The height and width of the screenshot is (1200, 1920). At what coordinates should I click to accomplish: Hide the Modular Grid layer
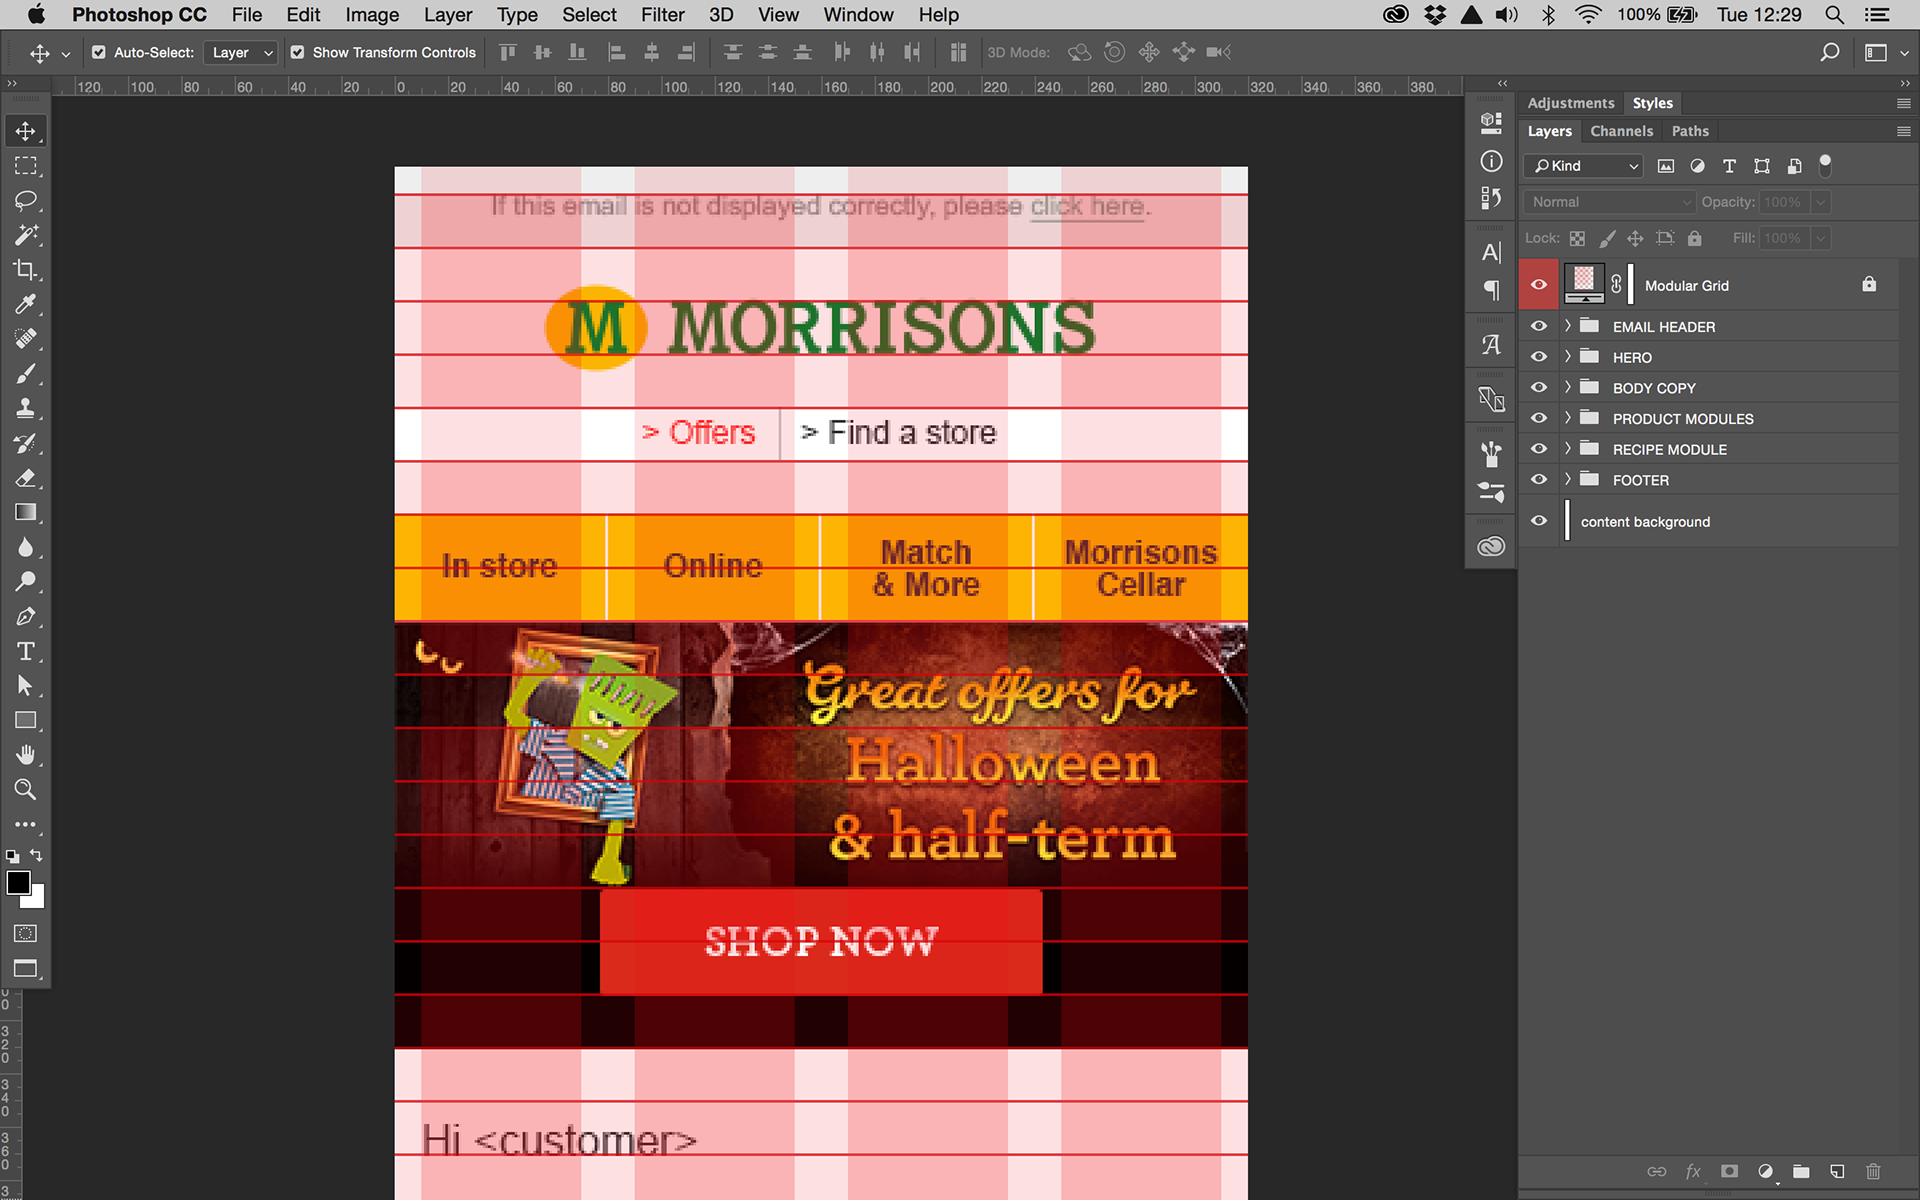1538,285
